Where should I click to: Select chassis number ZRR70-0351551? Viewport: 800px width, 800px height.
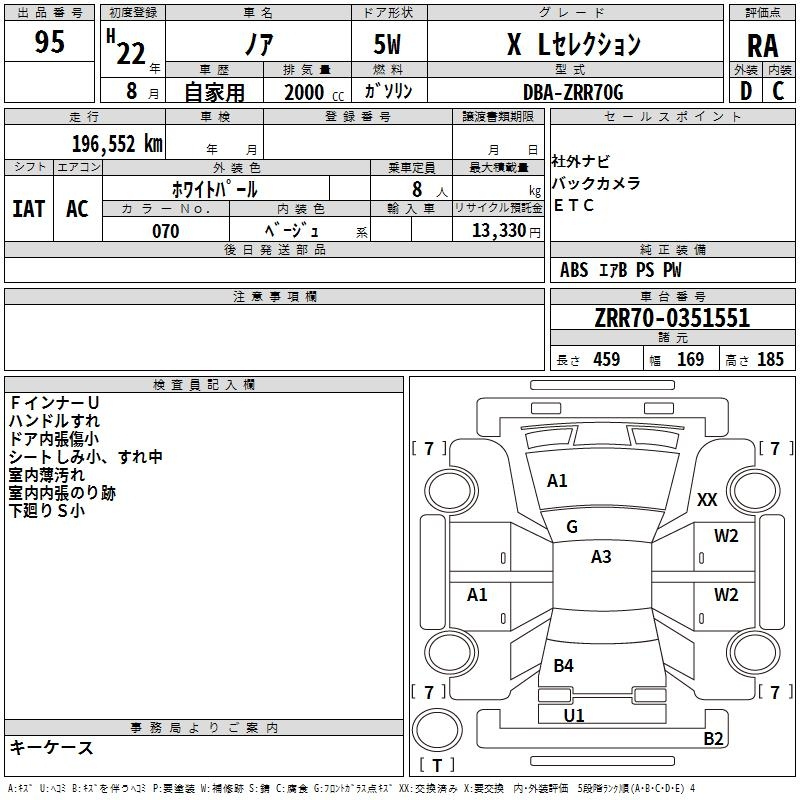[672, 318]
